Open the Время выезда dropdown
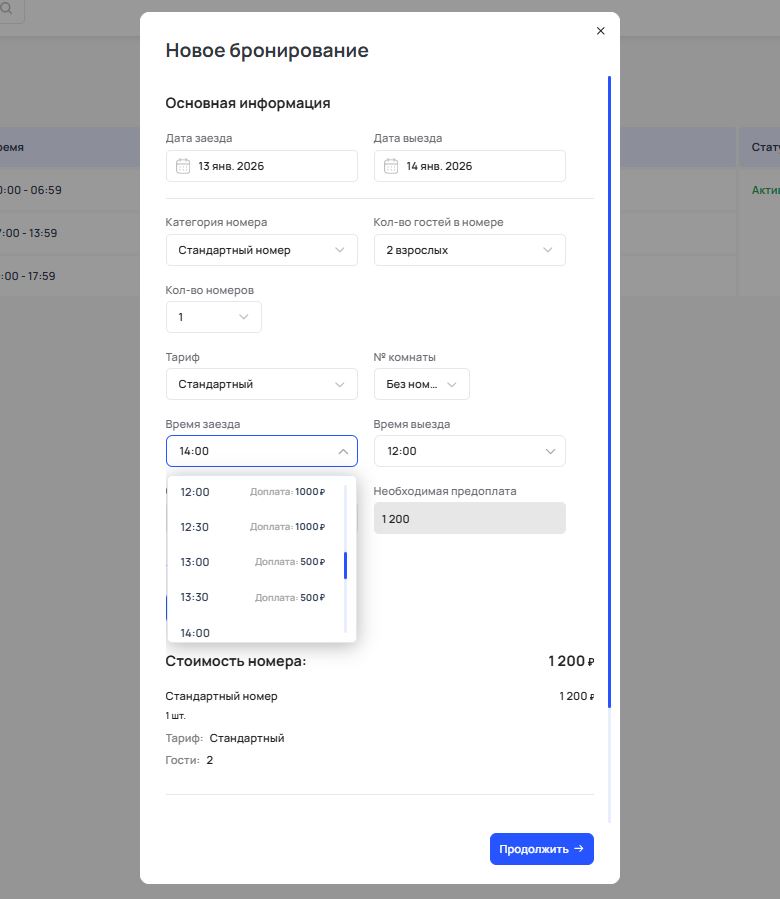Screen dimensions: 780x899 coord(469,451)
